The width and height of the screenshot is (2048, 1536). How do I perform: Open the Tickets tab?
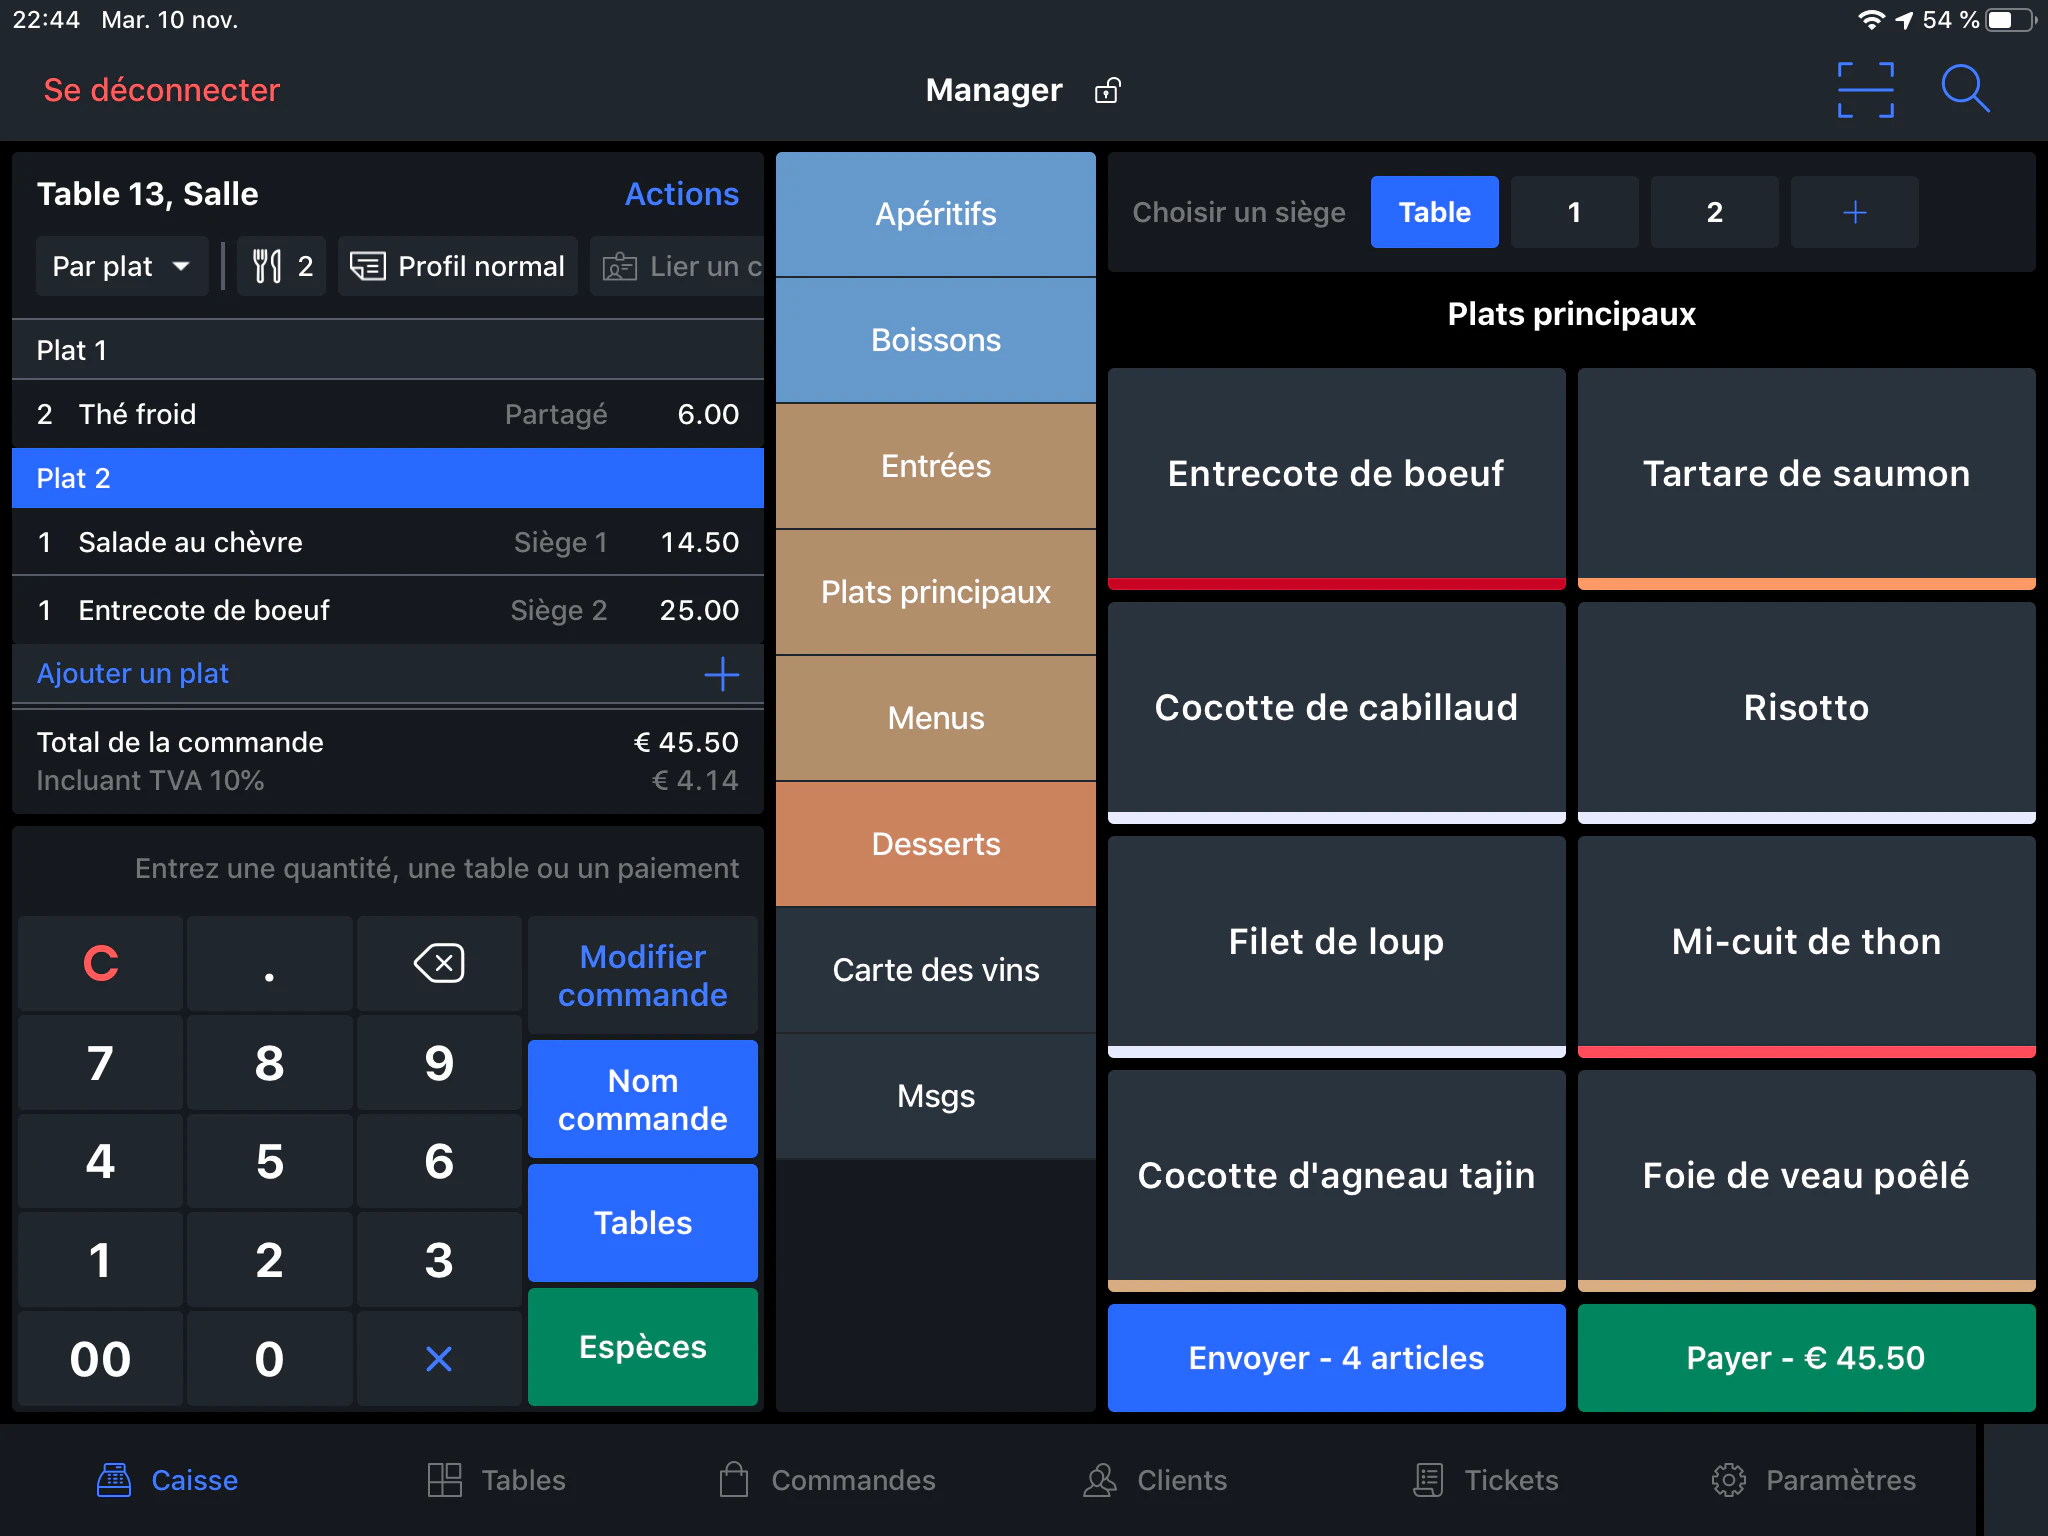(1485, 1480)
